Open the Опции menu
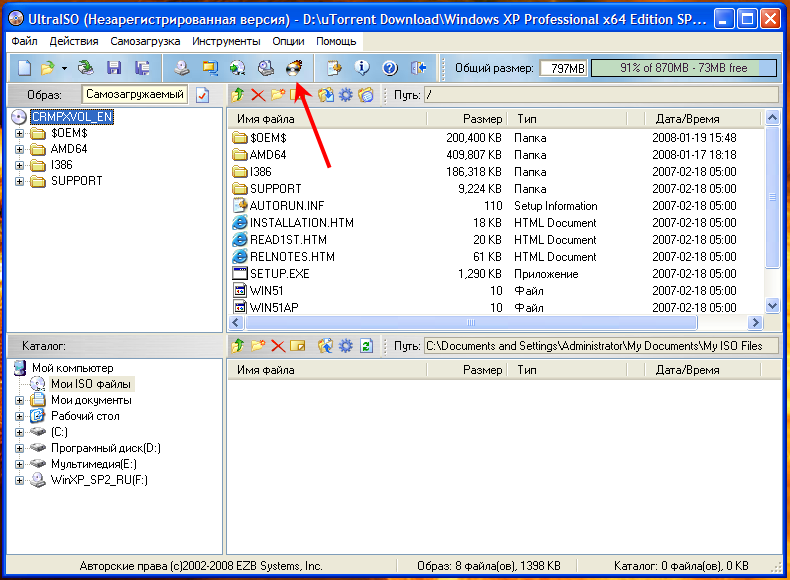 [x=288, y=41]
